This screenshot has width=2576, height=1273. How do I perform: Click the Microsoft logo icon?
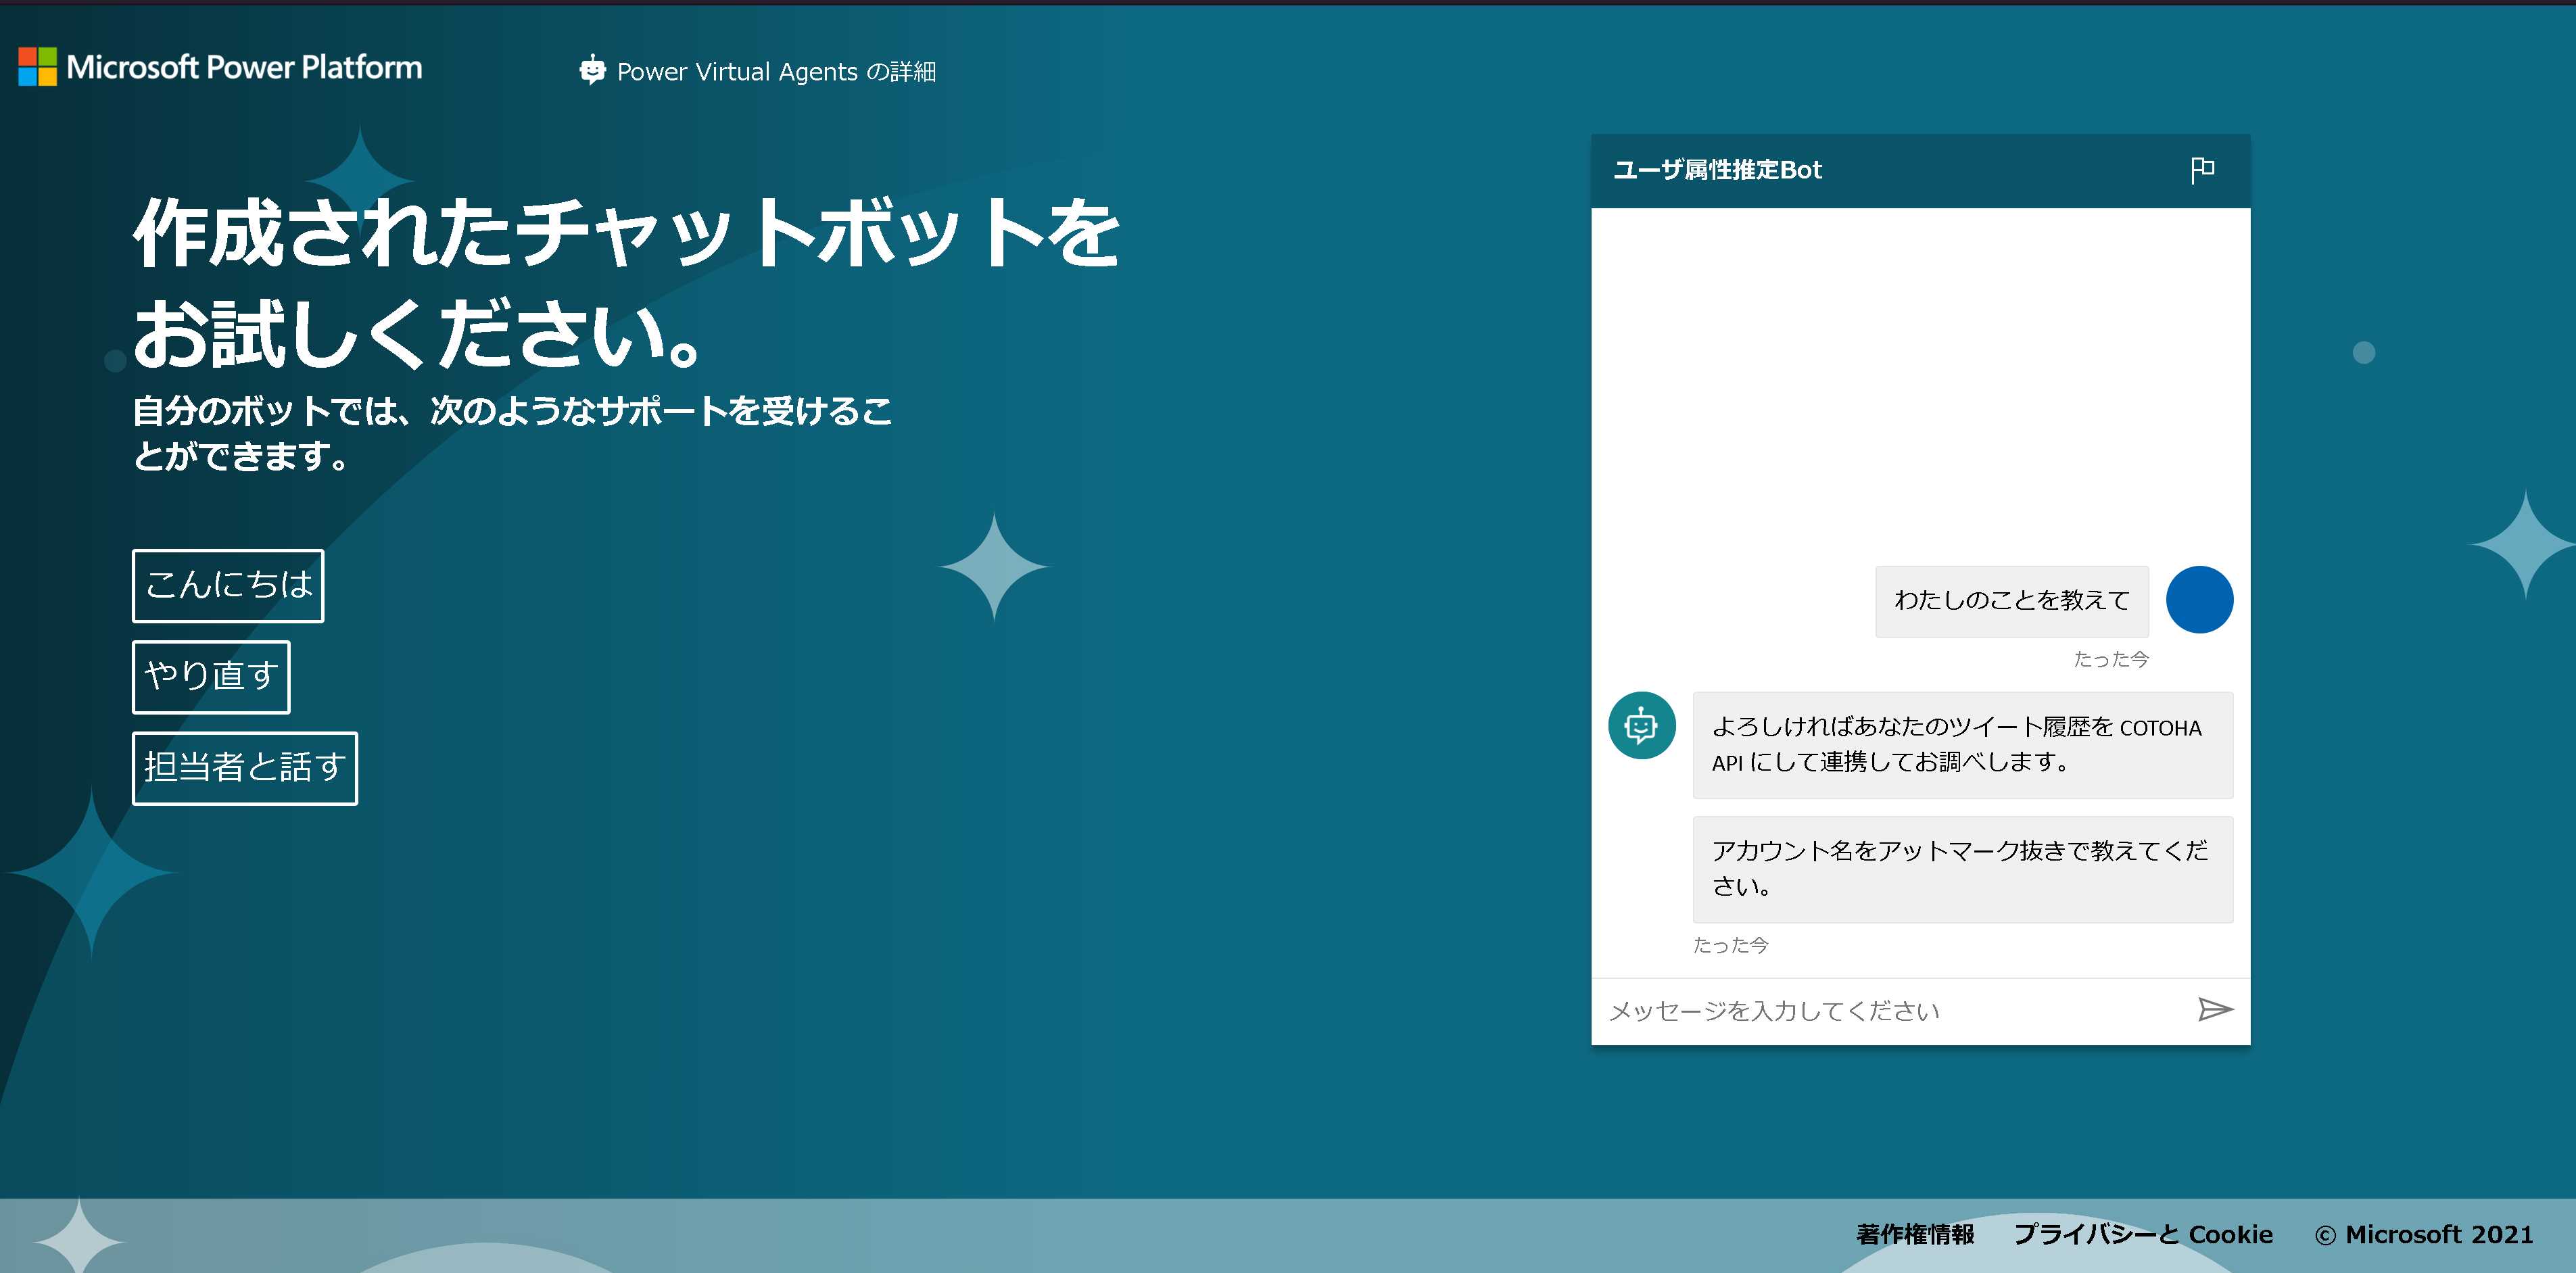(38, 67)
